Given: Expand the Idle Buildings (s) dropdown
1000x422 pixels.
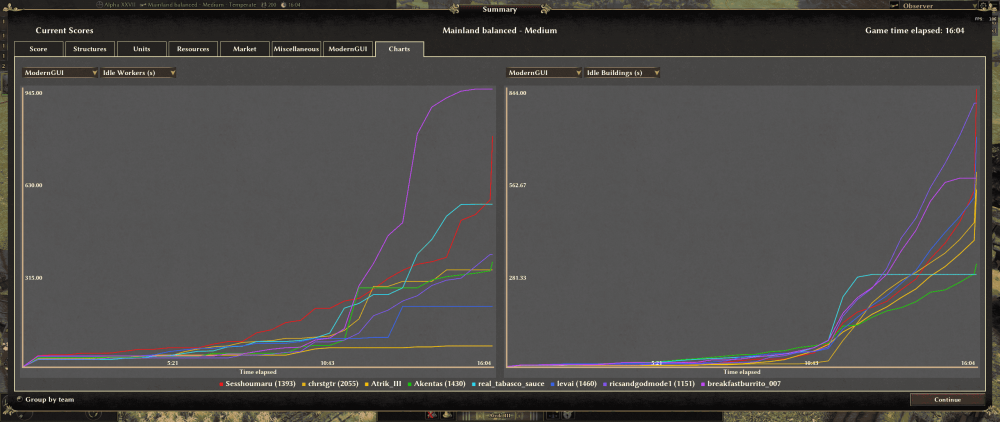Looking at the screenshot, I should pyautogui.click(x=622, y=73).
